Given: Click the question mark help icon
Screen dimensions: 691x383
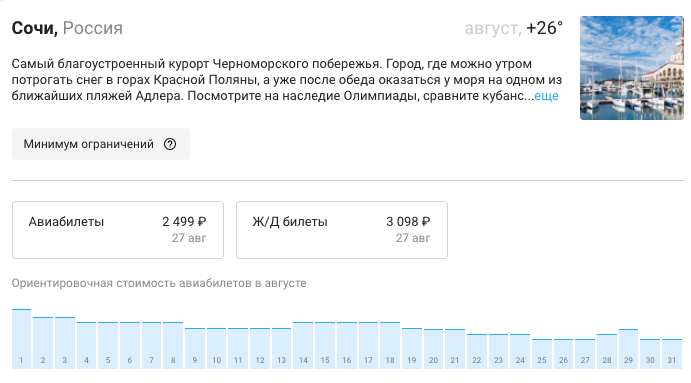Looking at the screenshot, I should click(170, 144).
